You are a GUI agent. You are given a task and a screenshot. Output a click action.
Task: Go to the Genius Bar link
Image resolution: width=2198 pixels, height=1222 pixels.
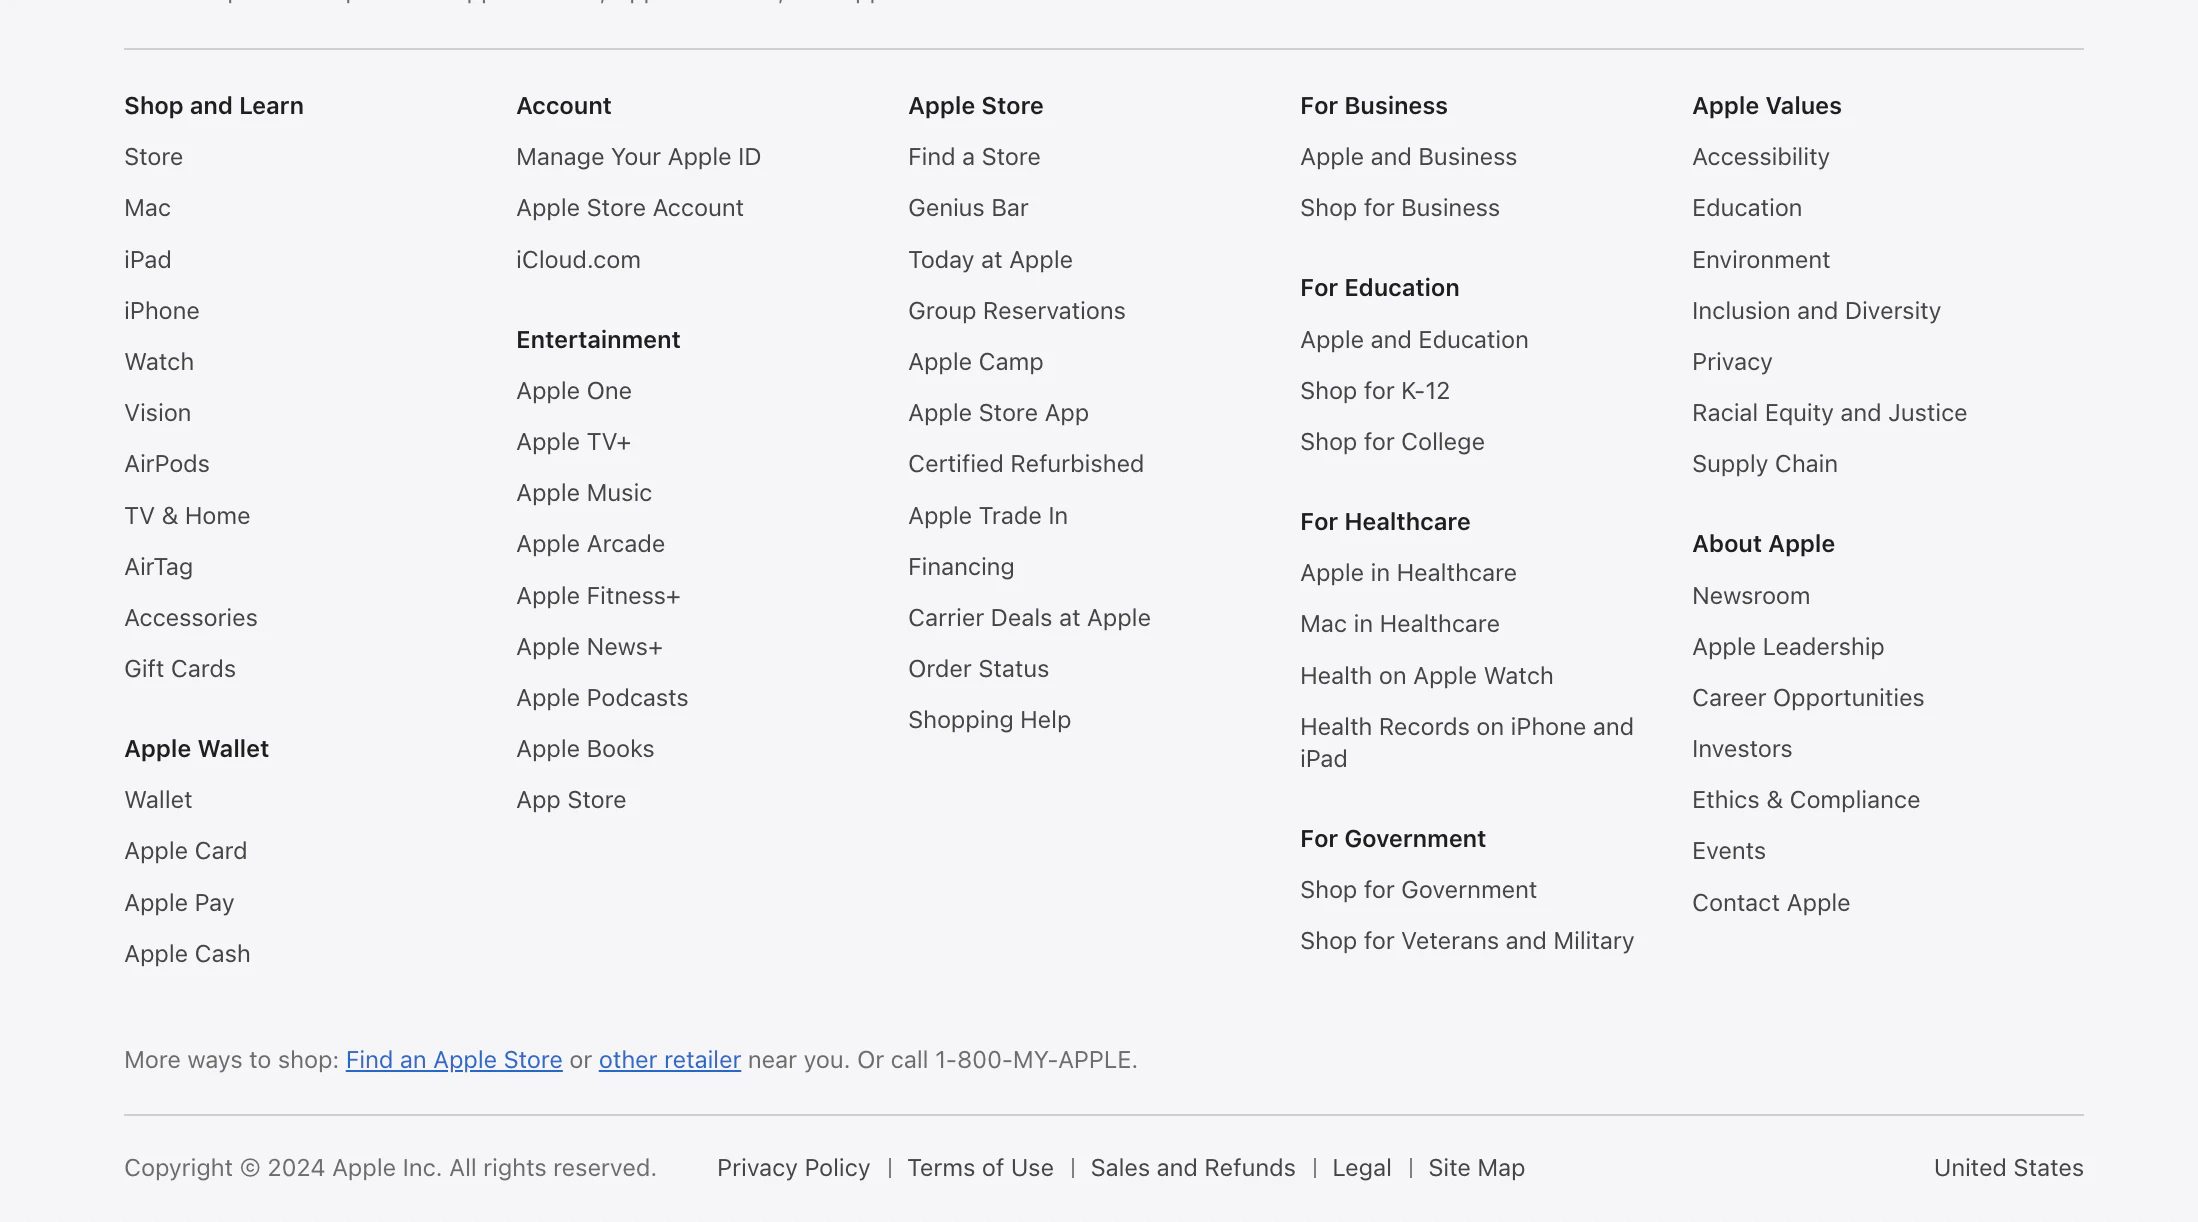pos(968,208)
